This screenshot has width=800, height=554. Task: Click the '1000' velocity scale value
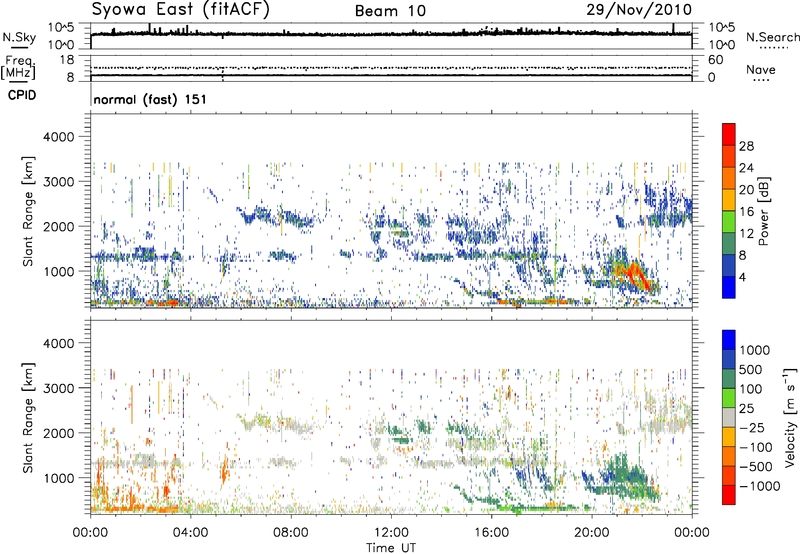[x=755, y=350]
